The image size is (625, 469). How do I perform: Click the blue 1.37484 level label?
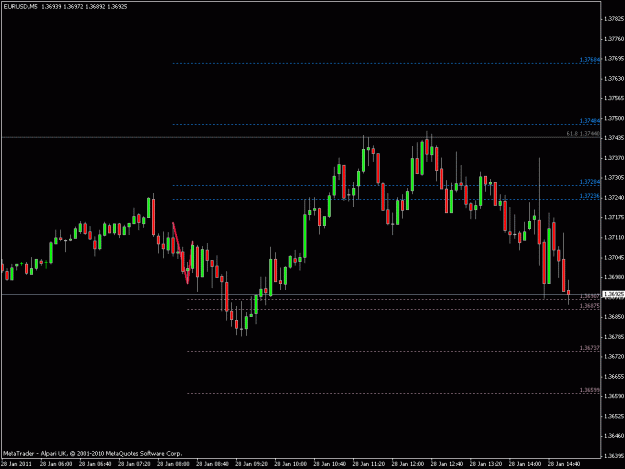[590, 121]
